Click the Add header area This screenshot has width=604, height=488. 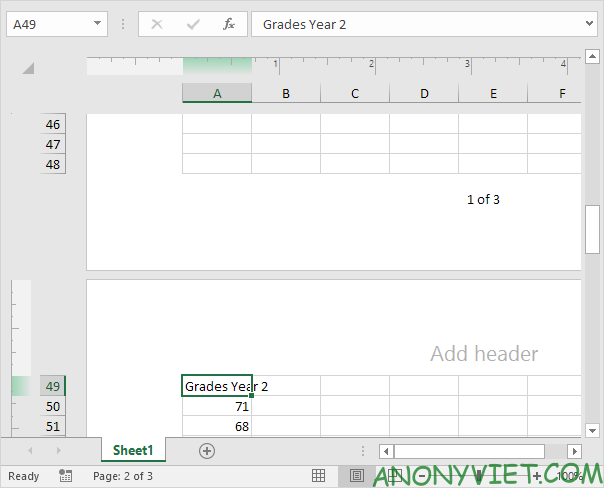[484, 354]
